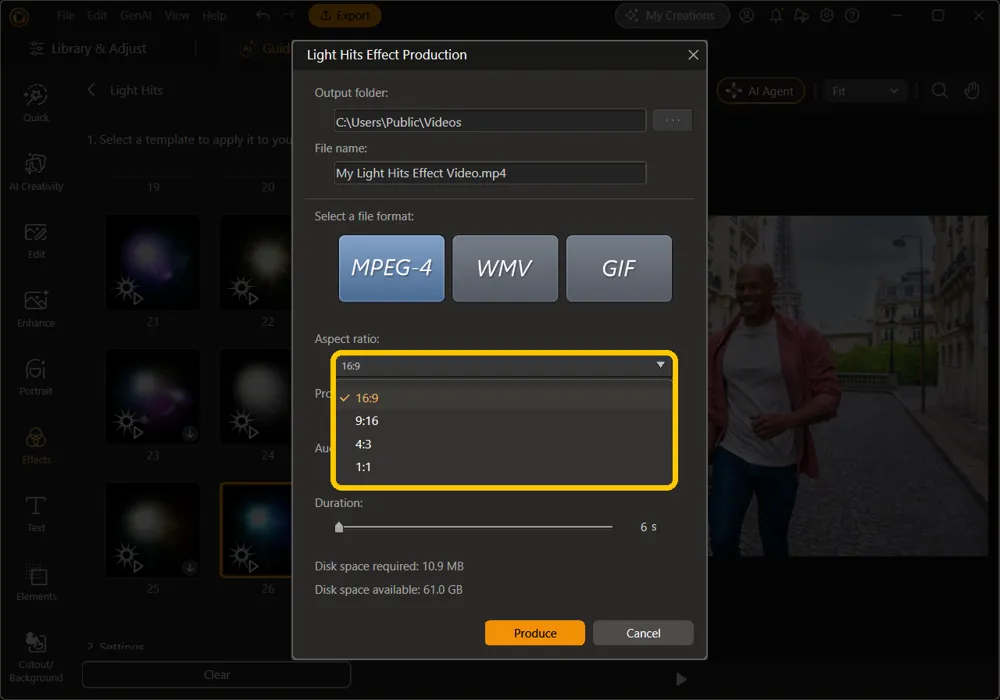Open the Quick tools panel
Viewport: 1000px width, 700px height.
coord(36,103)
